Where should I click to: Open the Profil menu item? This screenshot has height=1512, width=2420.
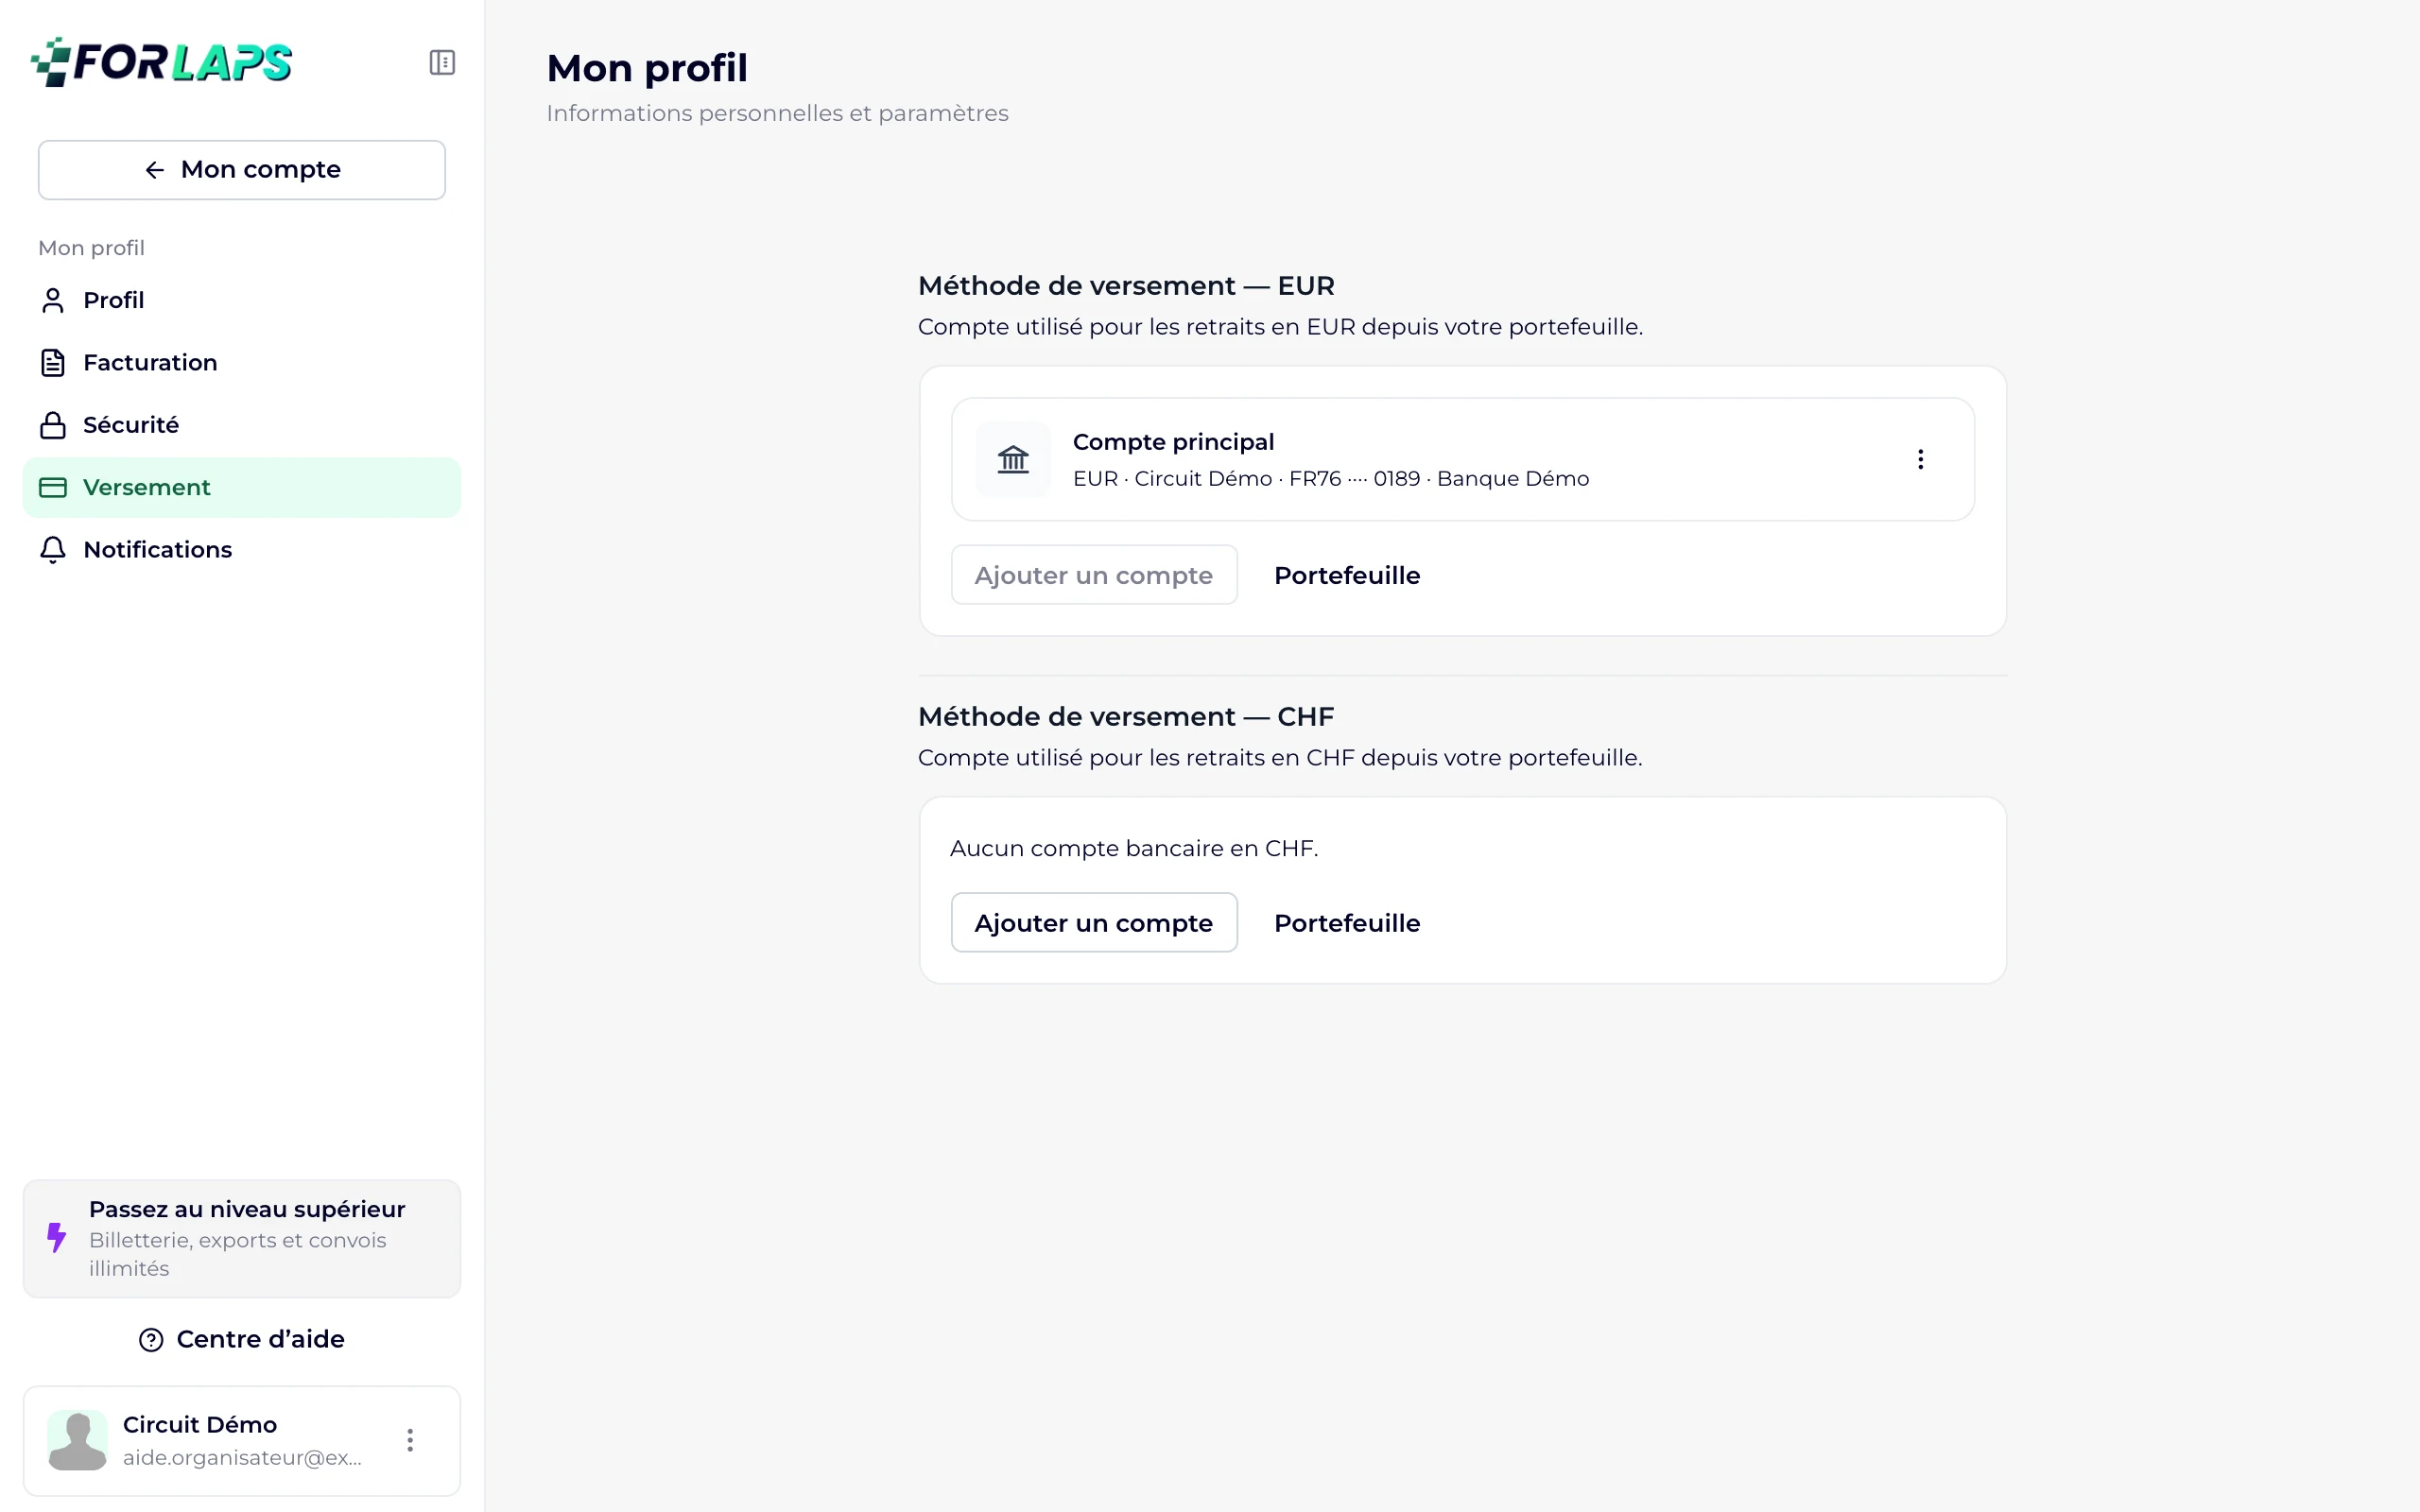tap(242, 300)
